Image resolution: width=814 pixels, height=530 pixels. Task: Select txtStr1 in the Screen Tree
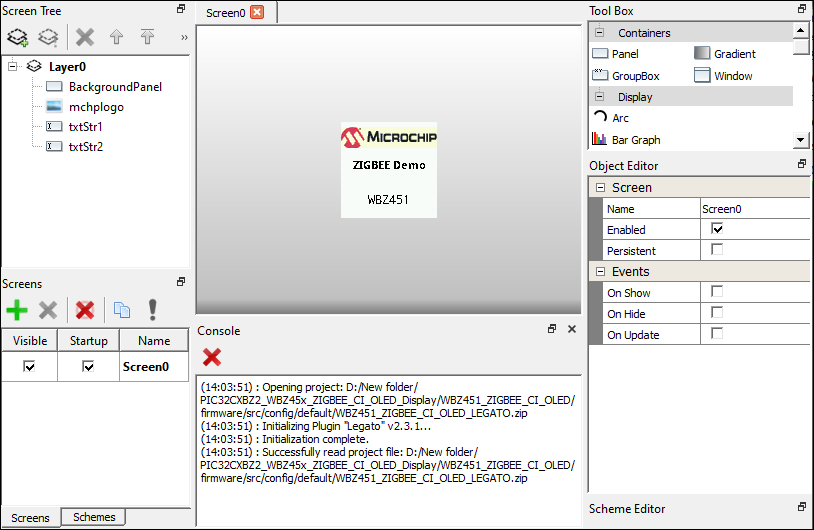(85, 127)
